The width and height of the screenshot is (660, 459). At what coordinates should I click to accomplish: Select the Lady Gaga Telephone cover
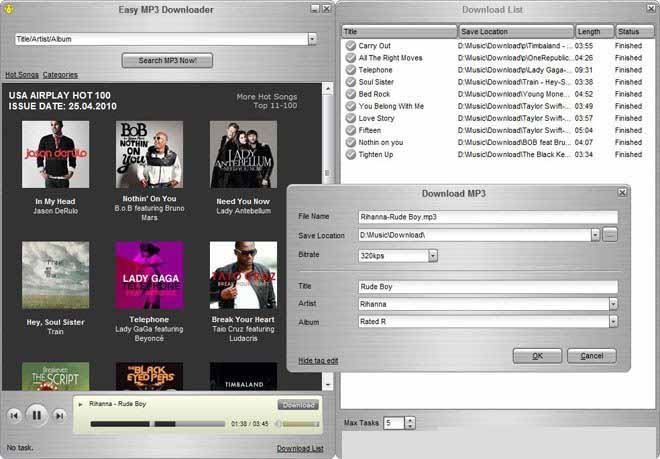pos(149,275)
